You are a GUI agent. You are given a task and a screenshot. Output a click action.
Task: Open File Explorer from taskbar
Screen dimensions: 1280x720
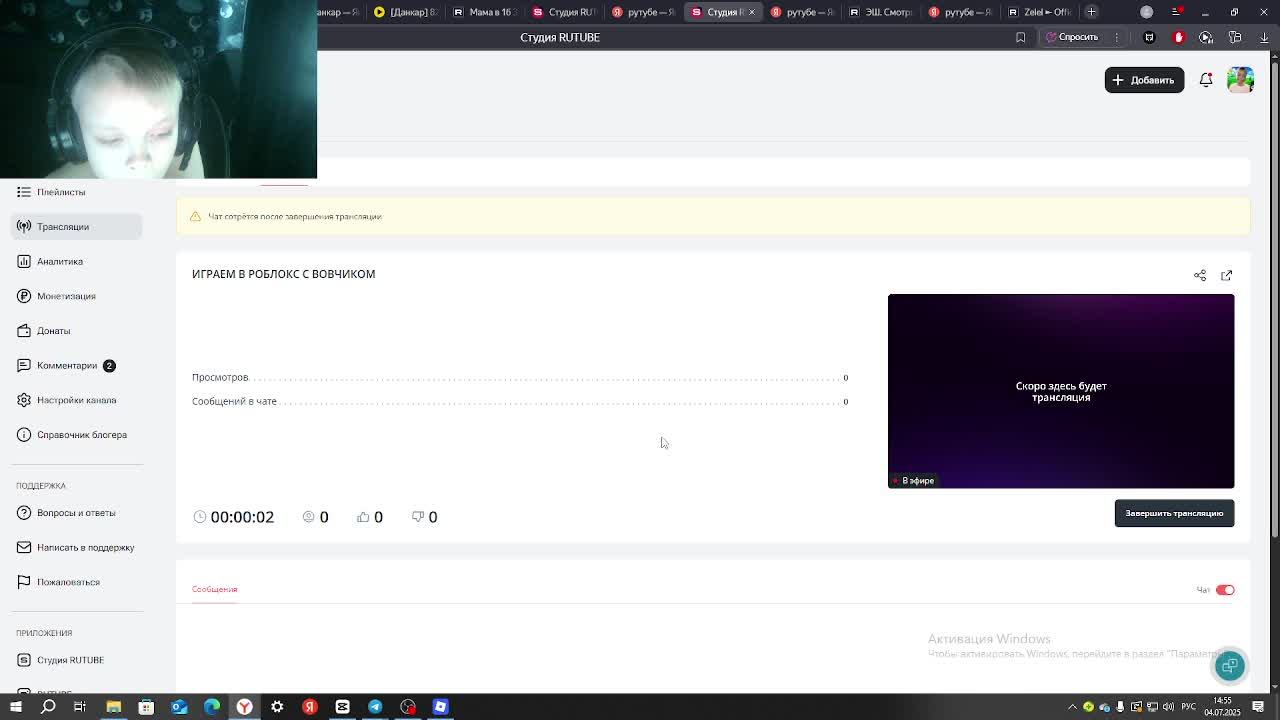pos(113,707)
